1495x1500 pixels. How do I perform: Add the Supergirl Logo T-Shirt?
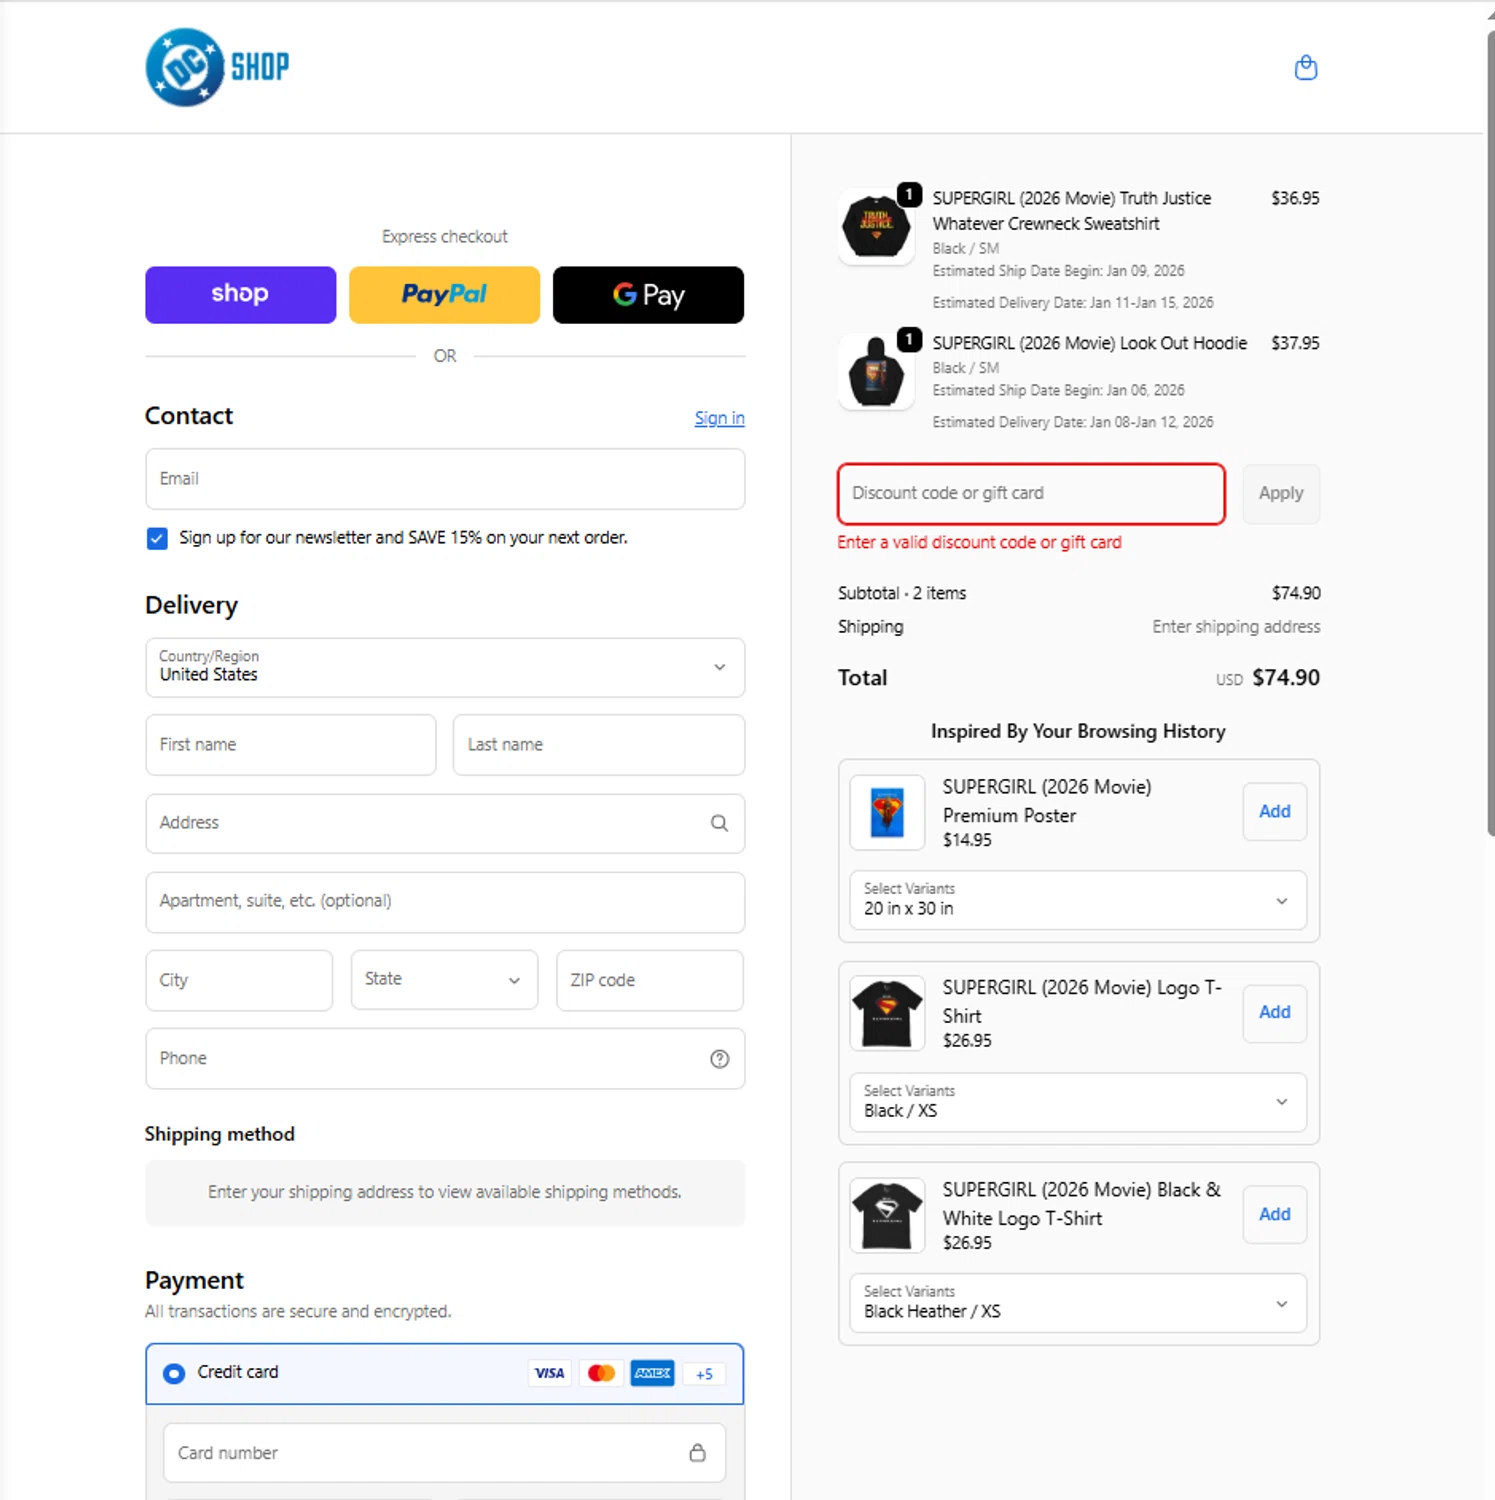point(1275,1012)
